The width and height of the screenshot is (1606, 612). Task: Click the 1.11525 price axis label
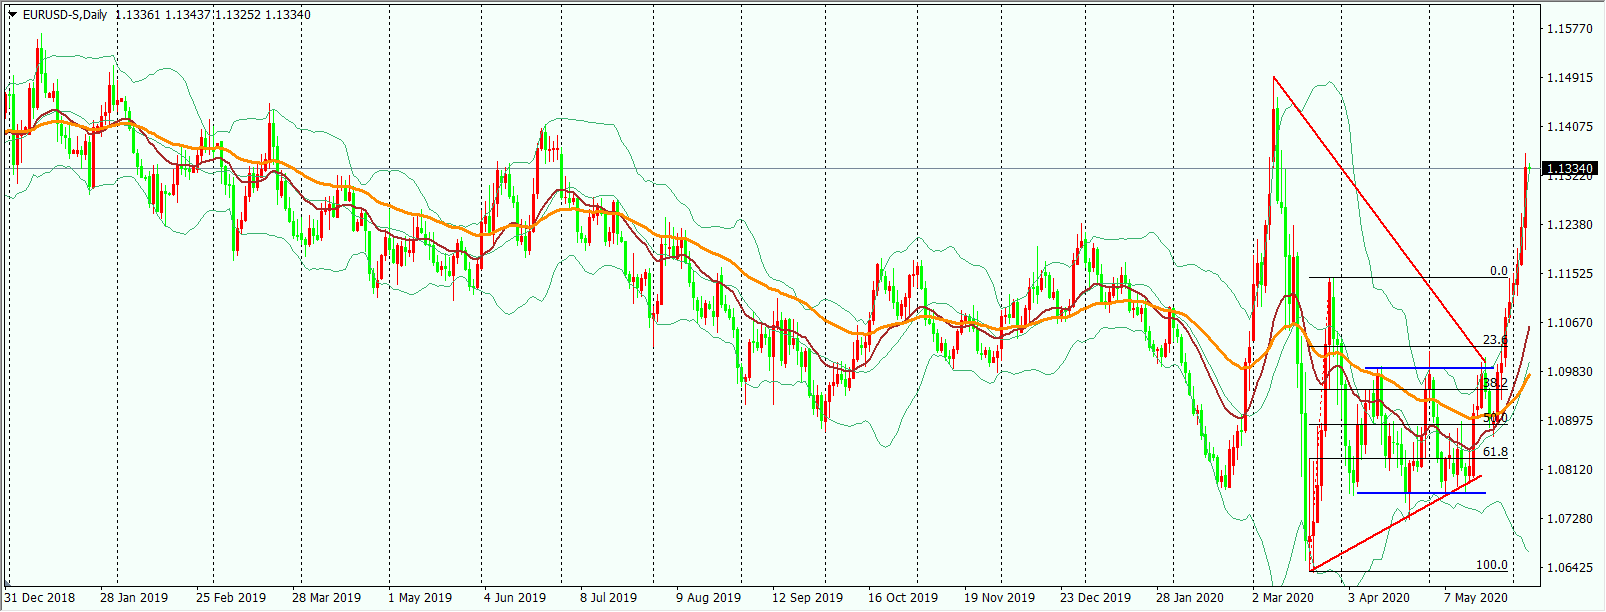[1569, 274]
